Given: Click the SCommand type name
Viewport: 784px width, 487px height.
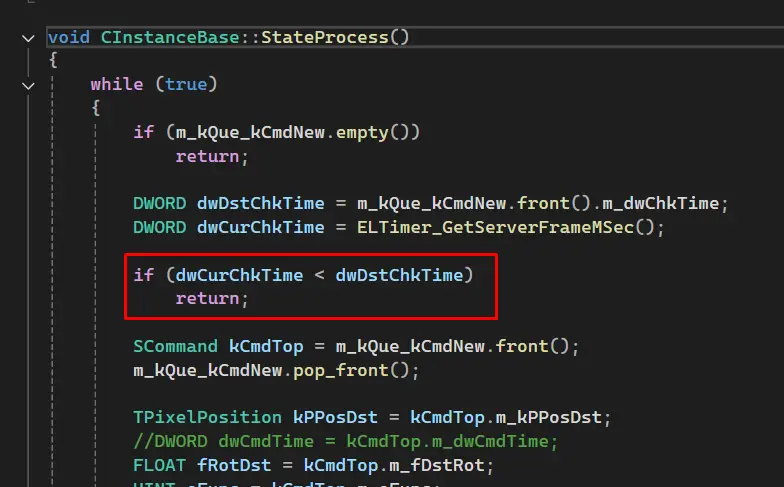Looking at the screenshot, I should 175,346.
